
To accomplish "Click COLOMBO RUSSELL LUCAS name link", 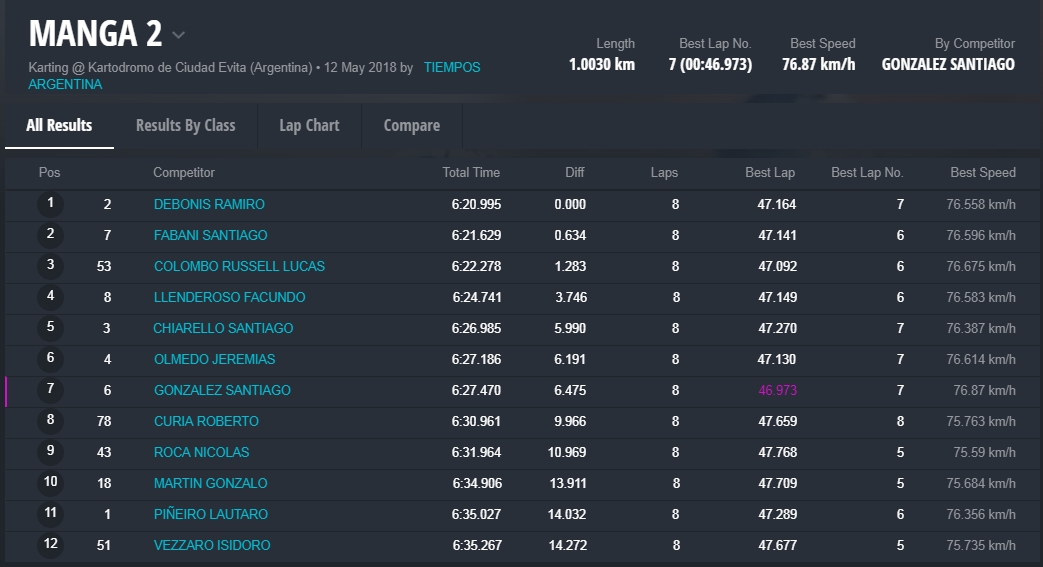I will [x=239, y=266].
